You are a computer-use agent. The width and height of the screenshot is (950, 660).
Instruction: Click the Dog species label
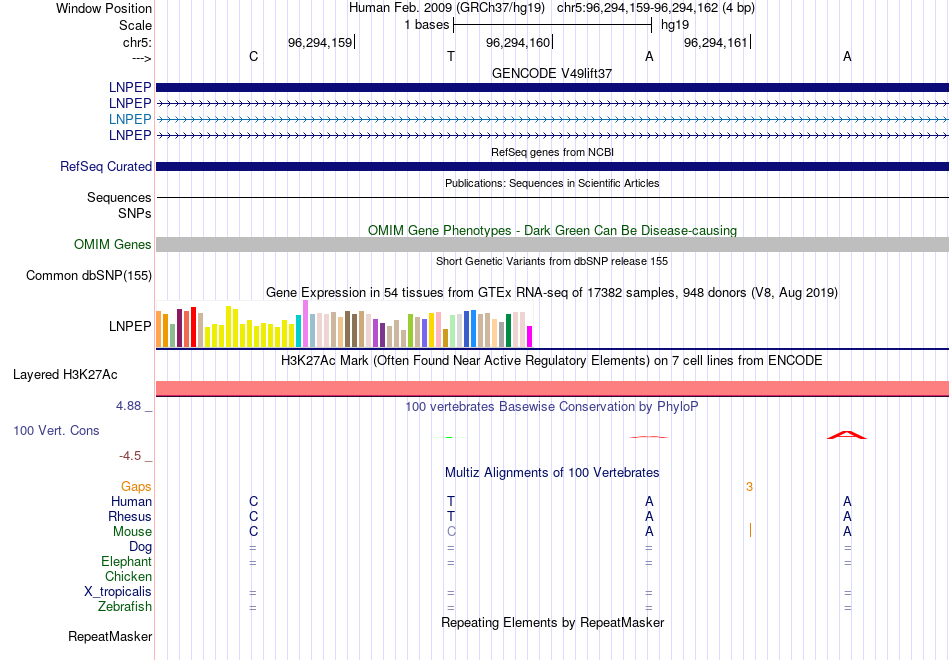click(x=140, y=547)
